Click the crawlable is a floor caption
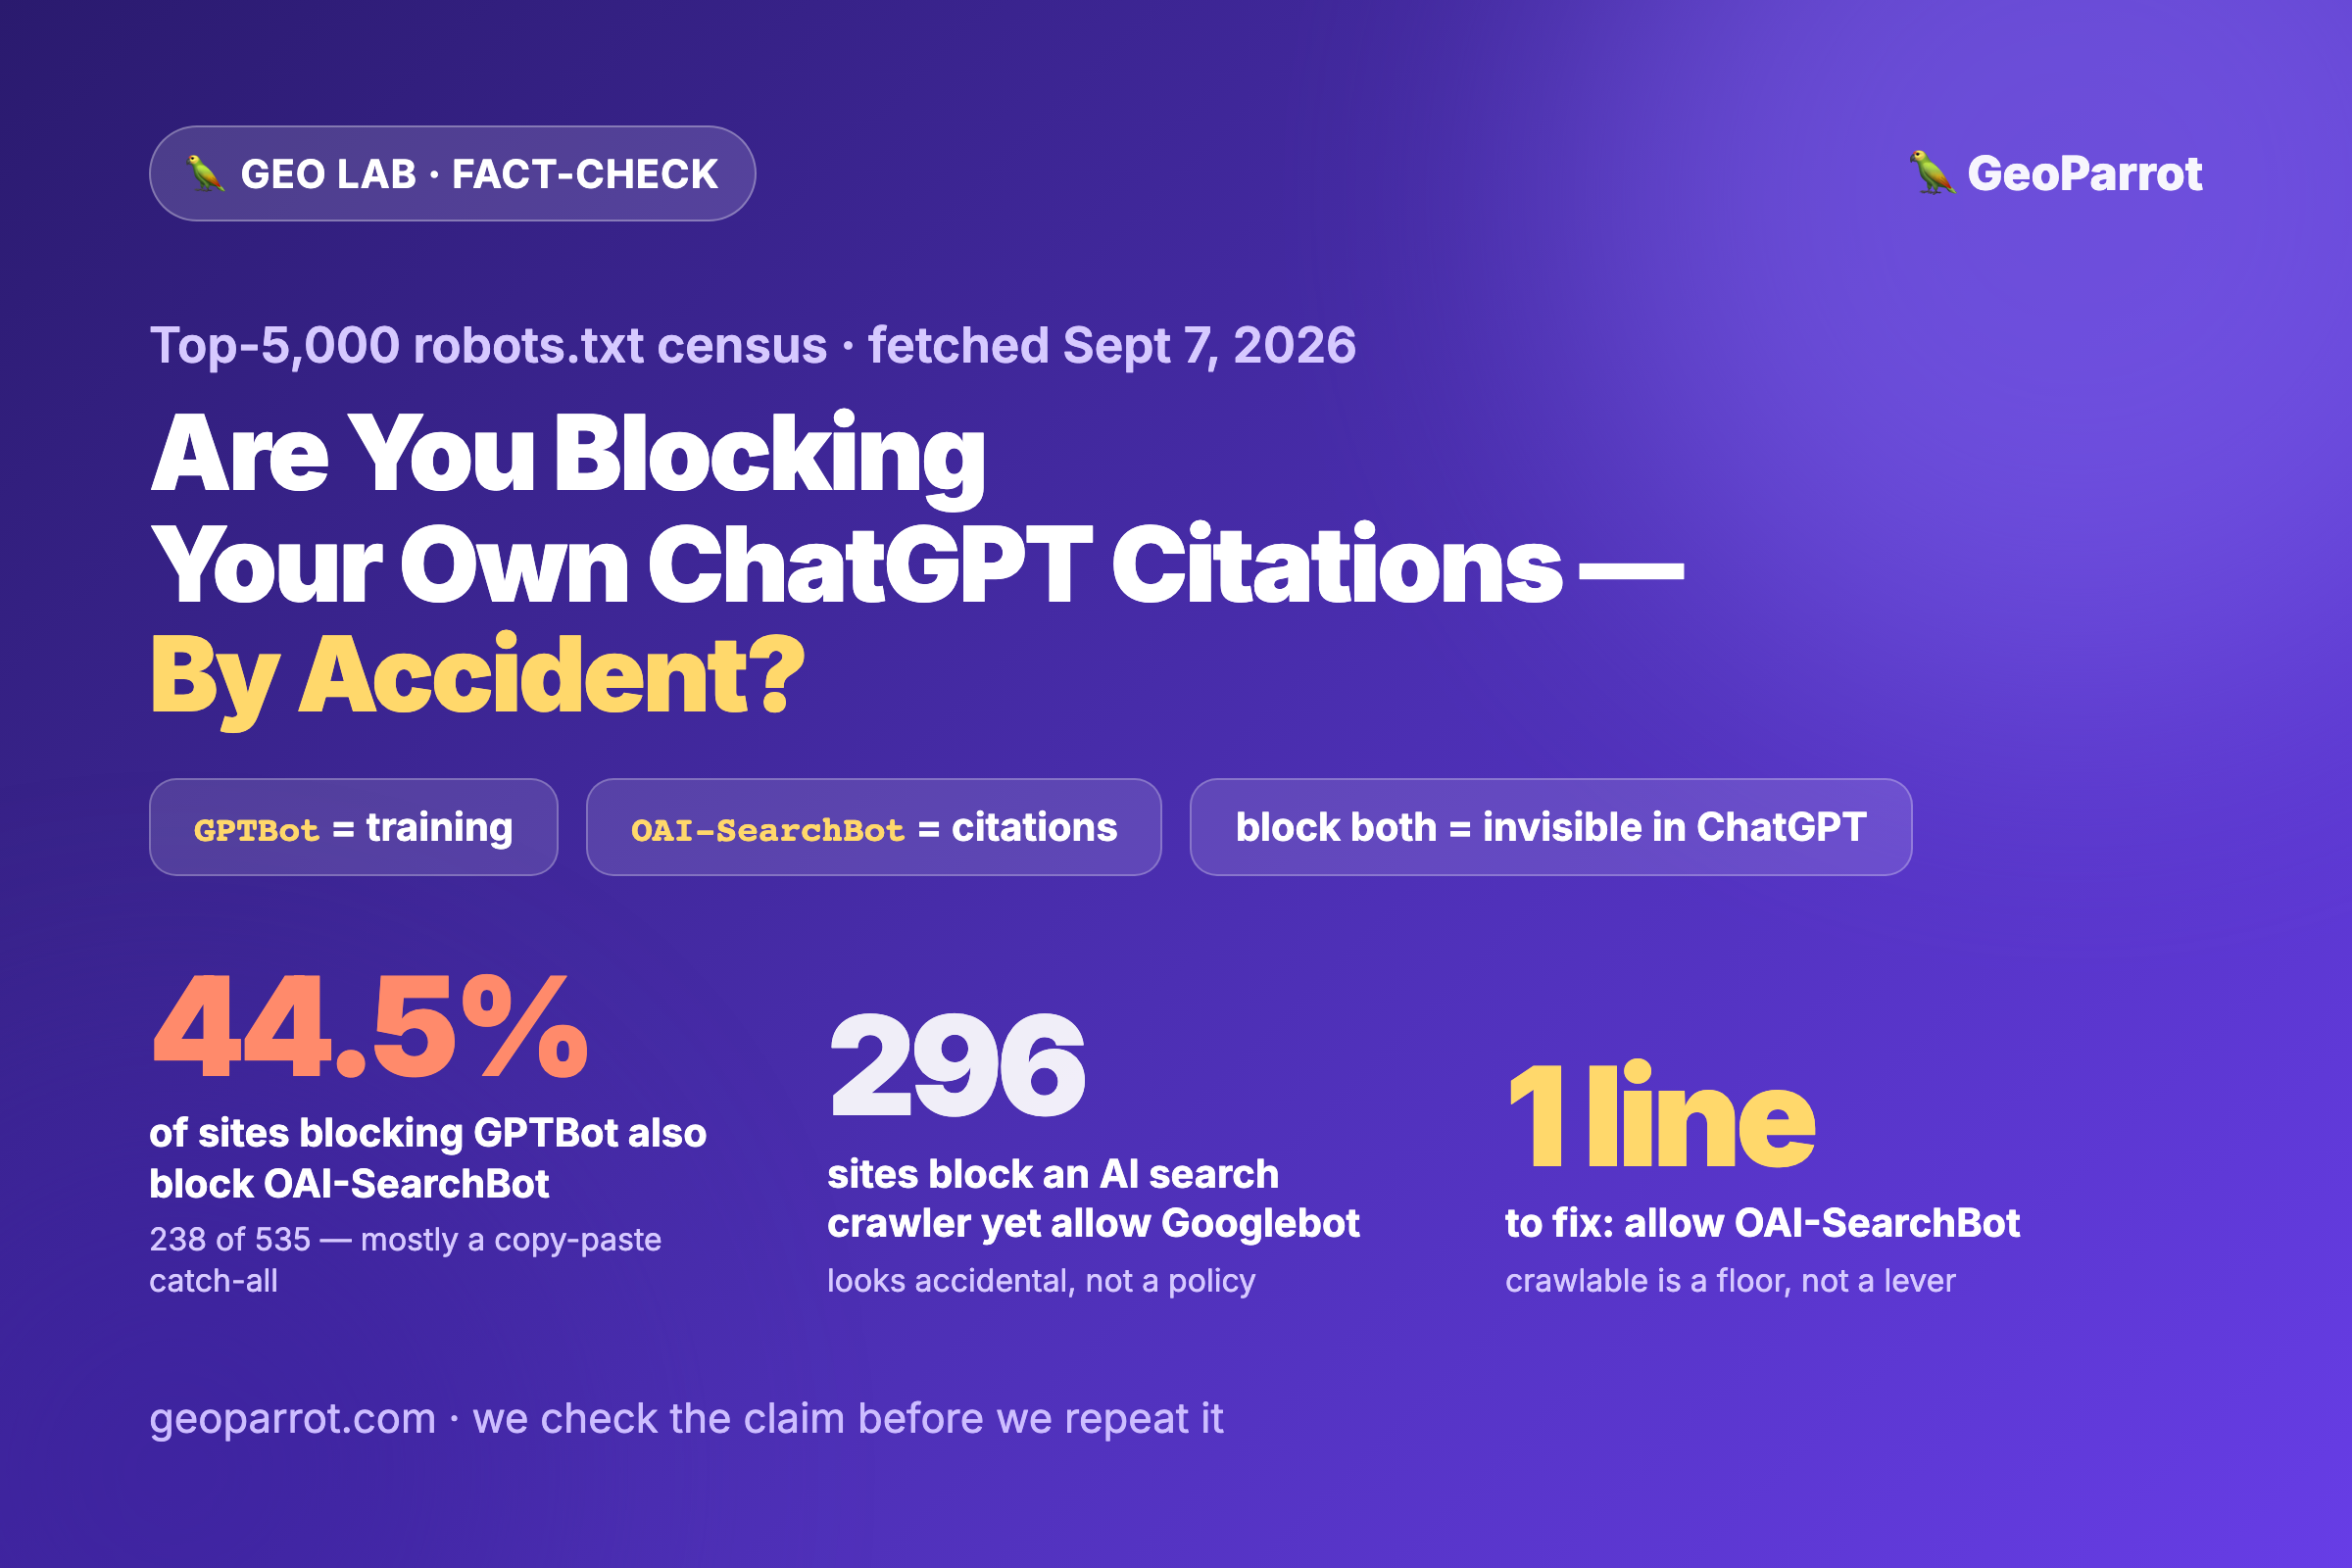The image size is (2352, 1568). pos(1730,1281)
